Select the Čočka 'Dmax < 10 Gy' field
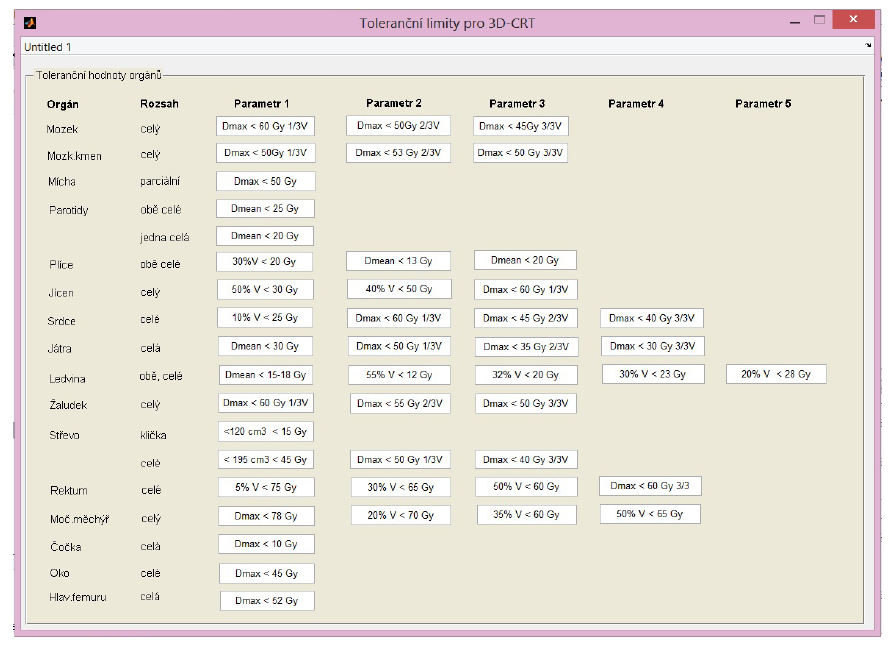Screen dimensions: 893x650 tap(266, 544)
